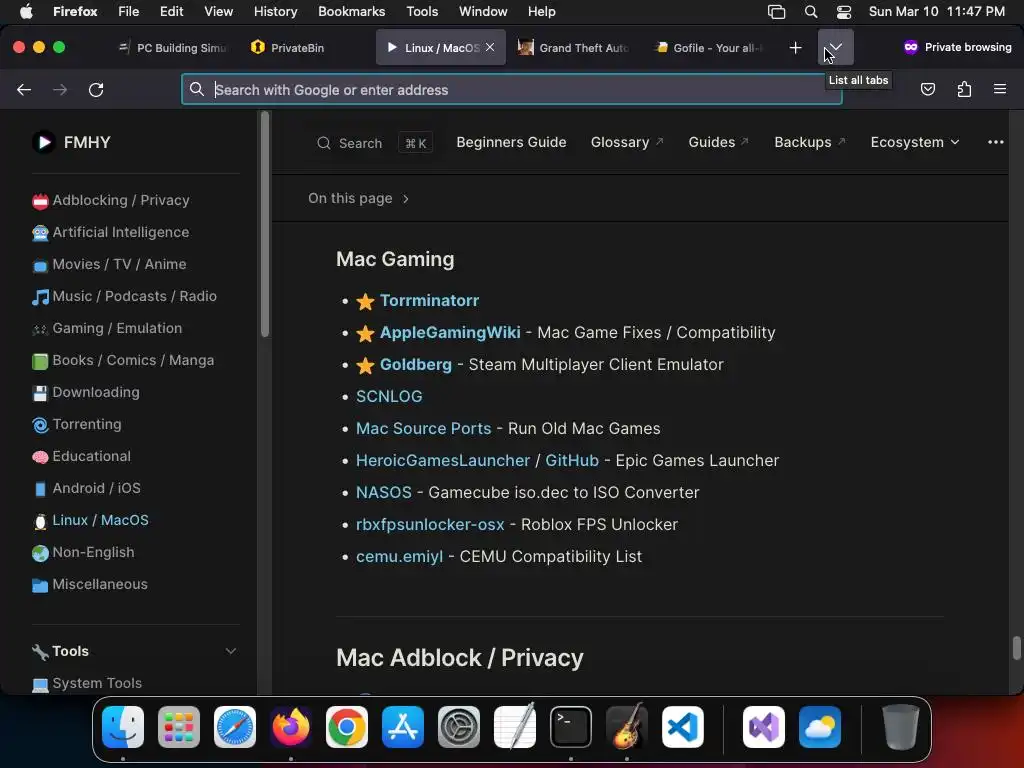Open Launchpad from the dock
The image size is (1024, 768).
pos(179,727)
